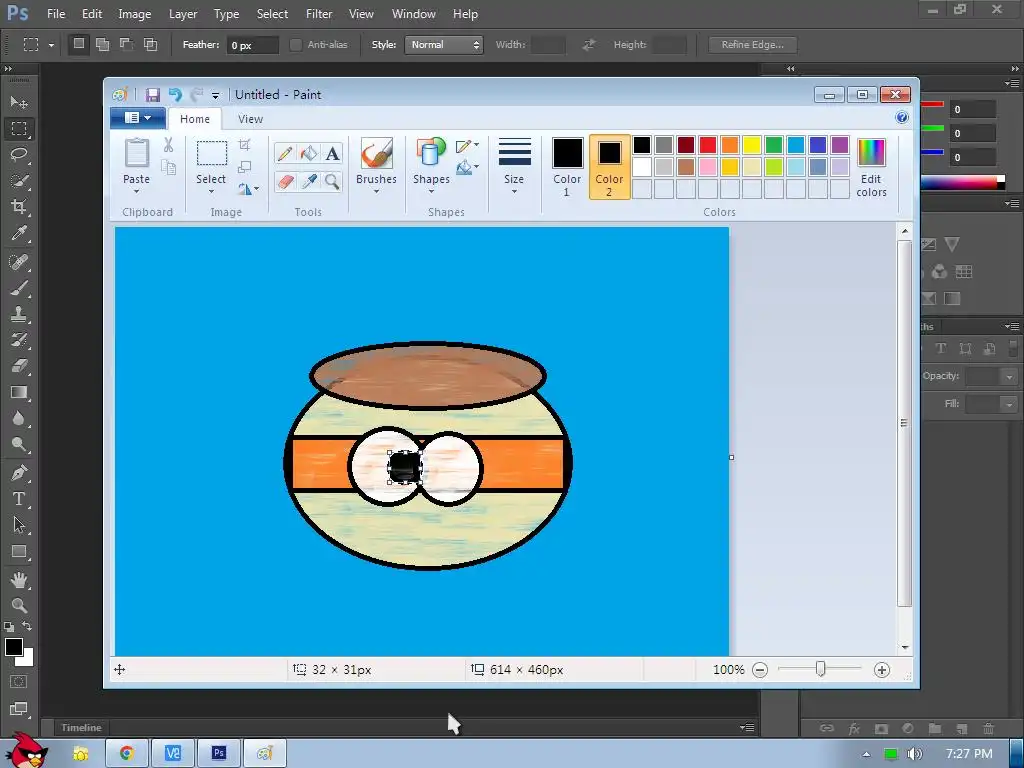1024x768 pixels.
Task: Click the Save icon in Paint title bar
Action: 152,95
